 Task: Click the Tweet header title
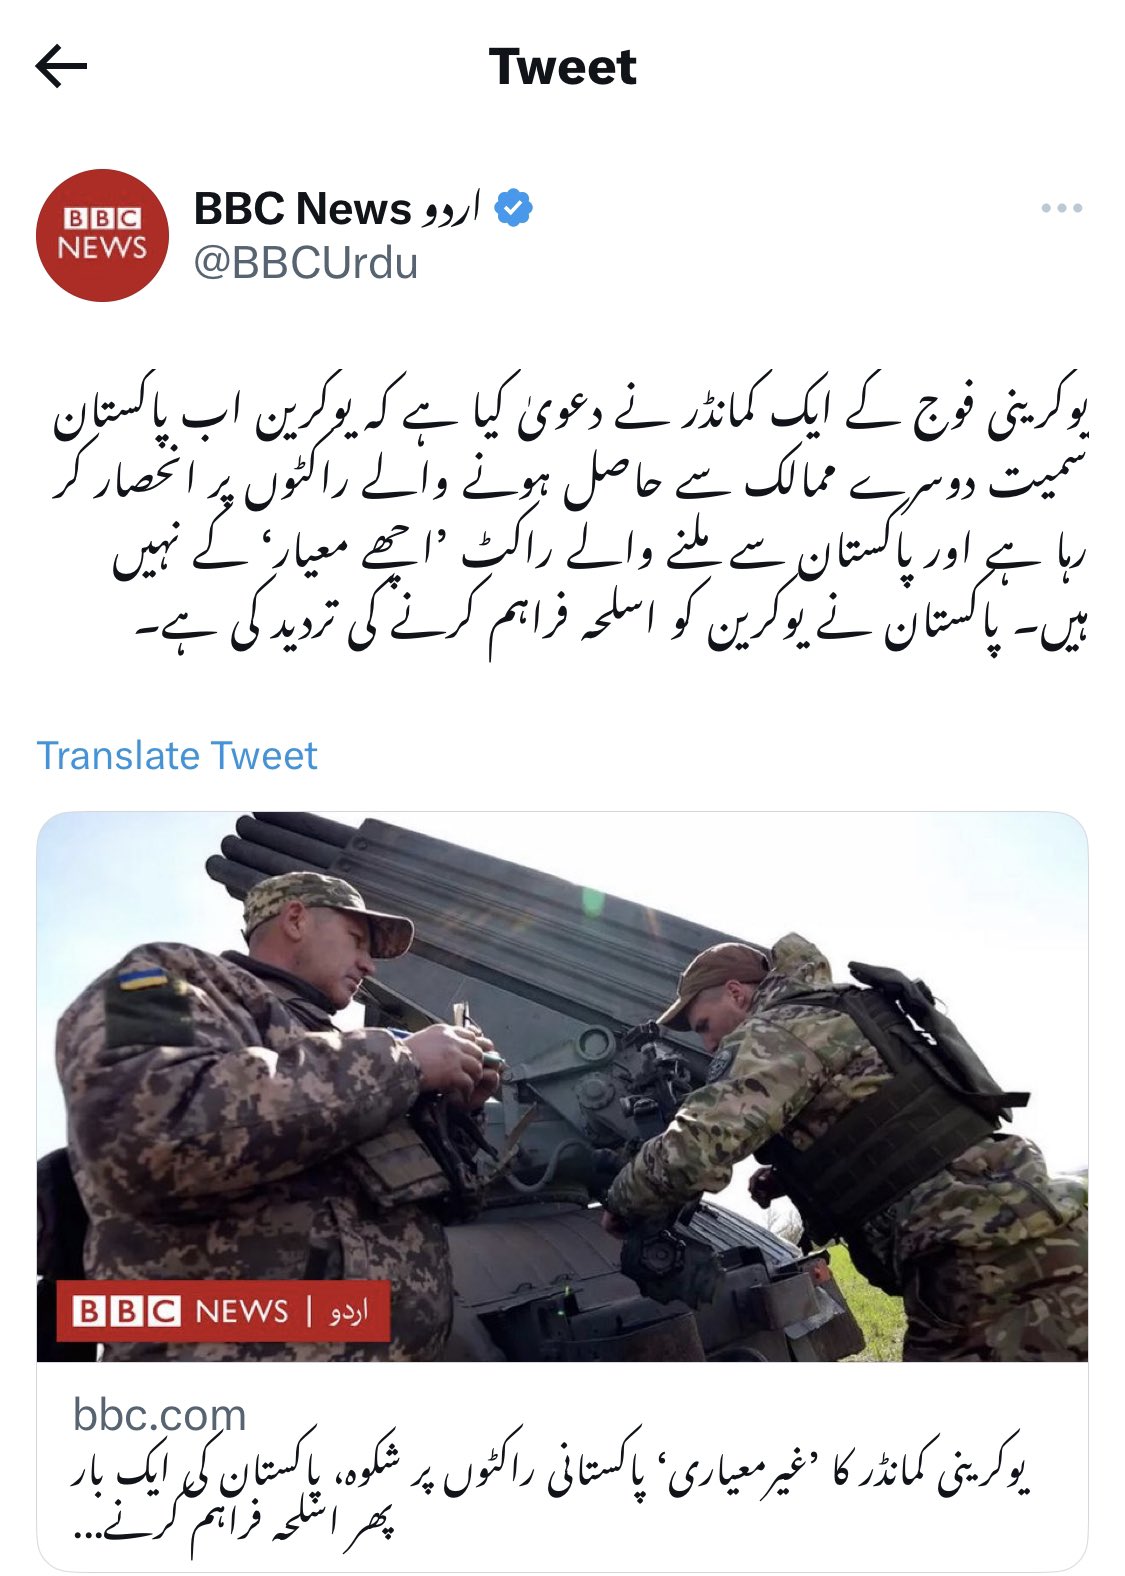[x=562, y=67]
